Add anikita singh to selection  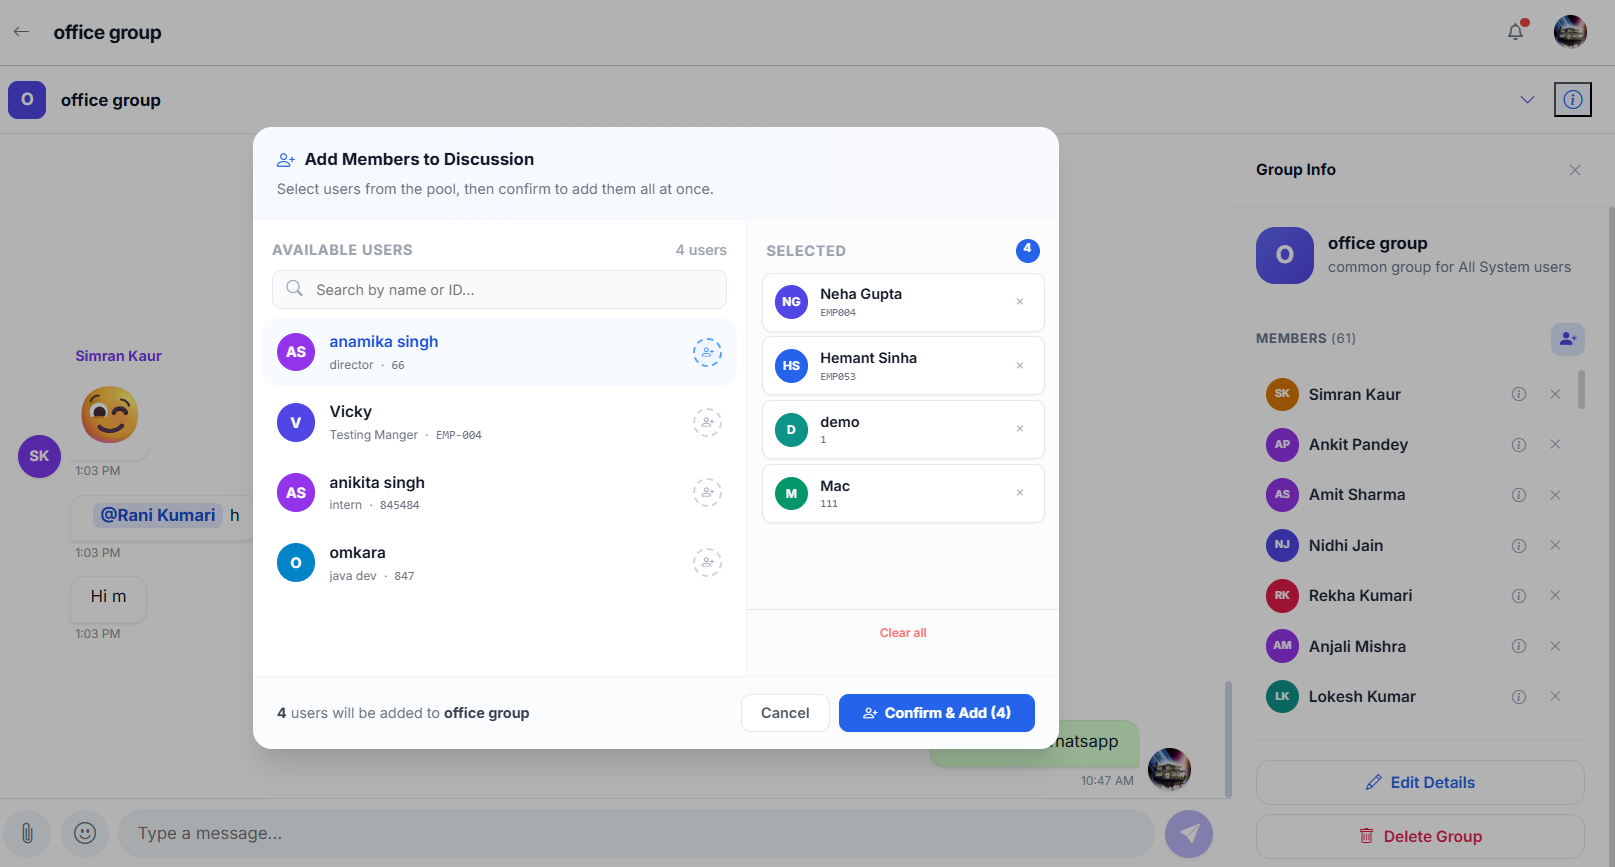pos(707,493)
